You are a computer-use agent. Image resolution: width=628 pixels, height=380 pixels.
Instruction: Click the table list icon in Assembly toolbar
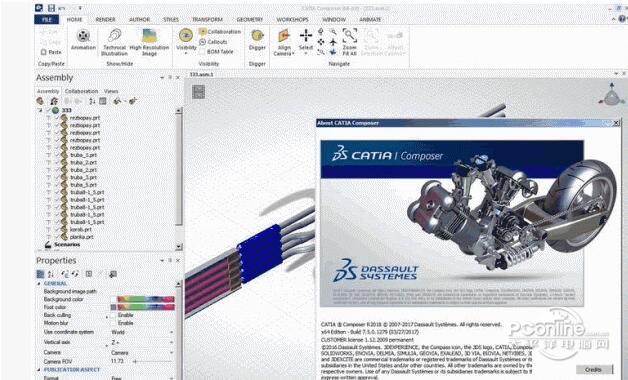103,101
